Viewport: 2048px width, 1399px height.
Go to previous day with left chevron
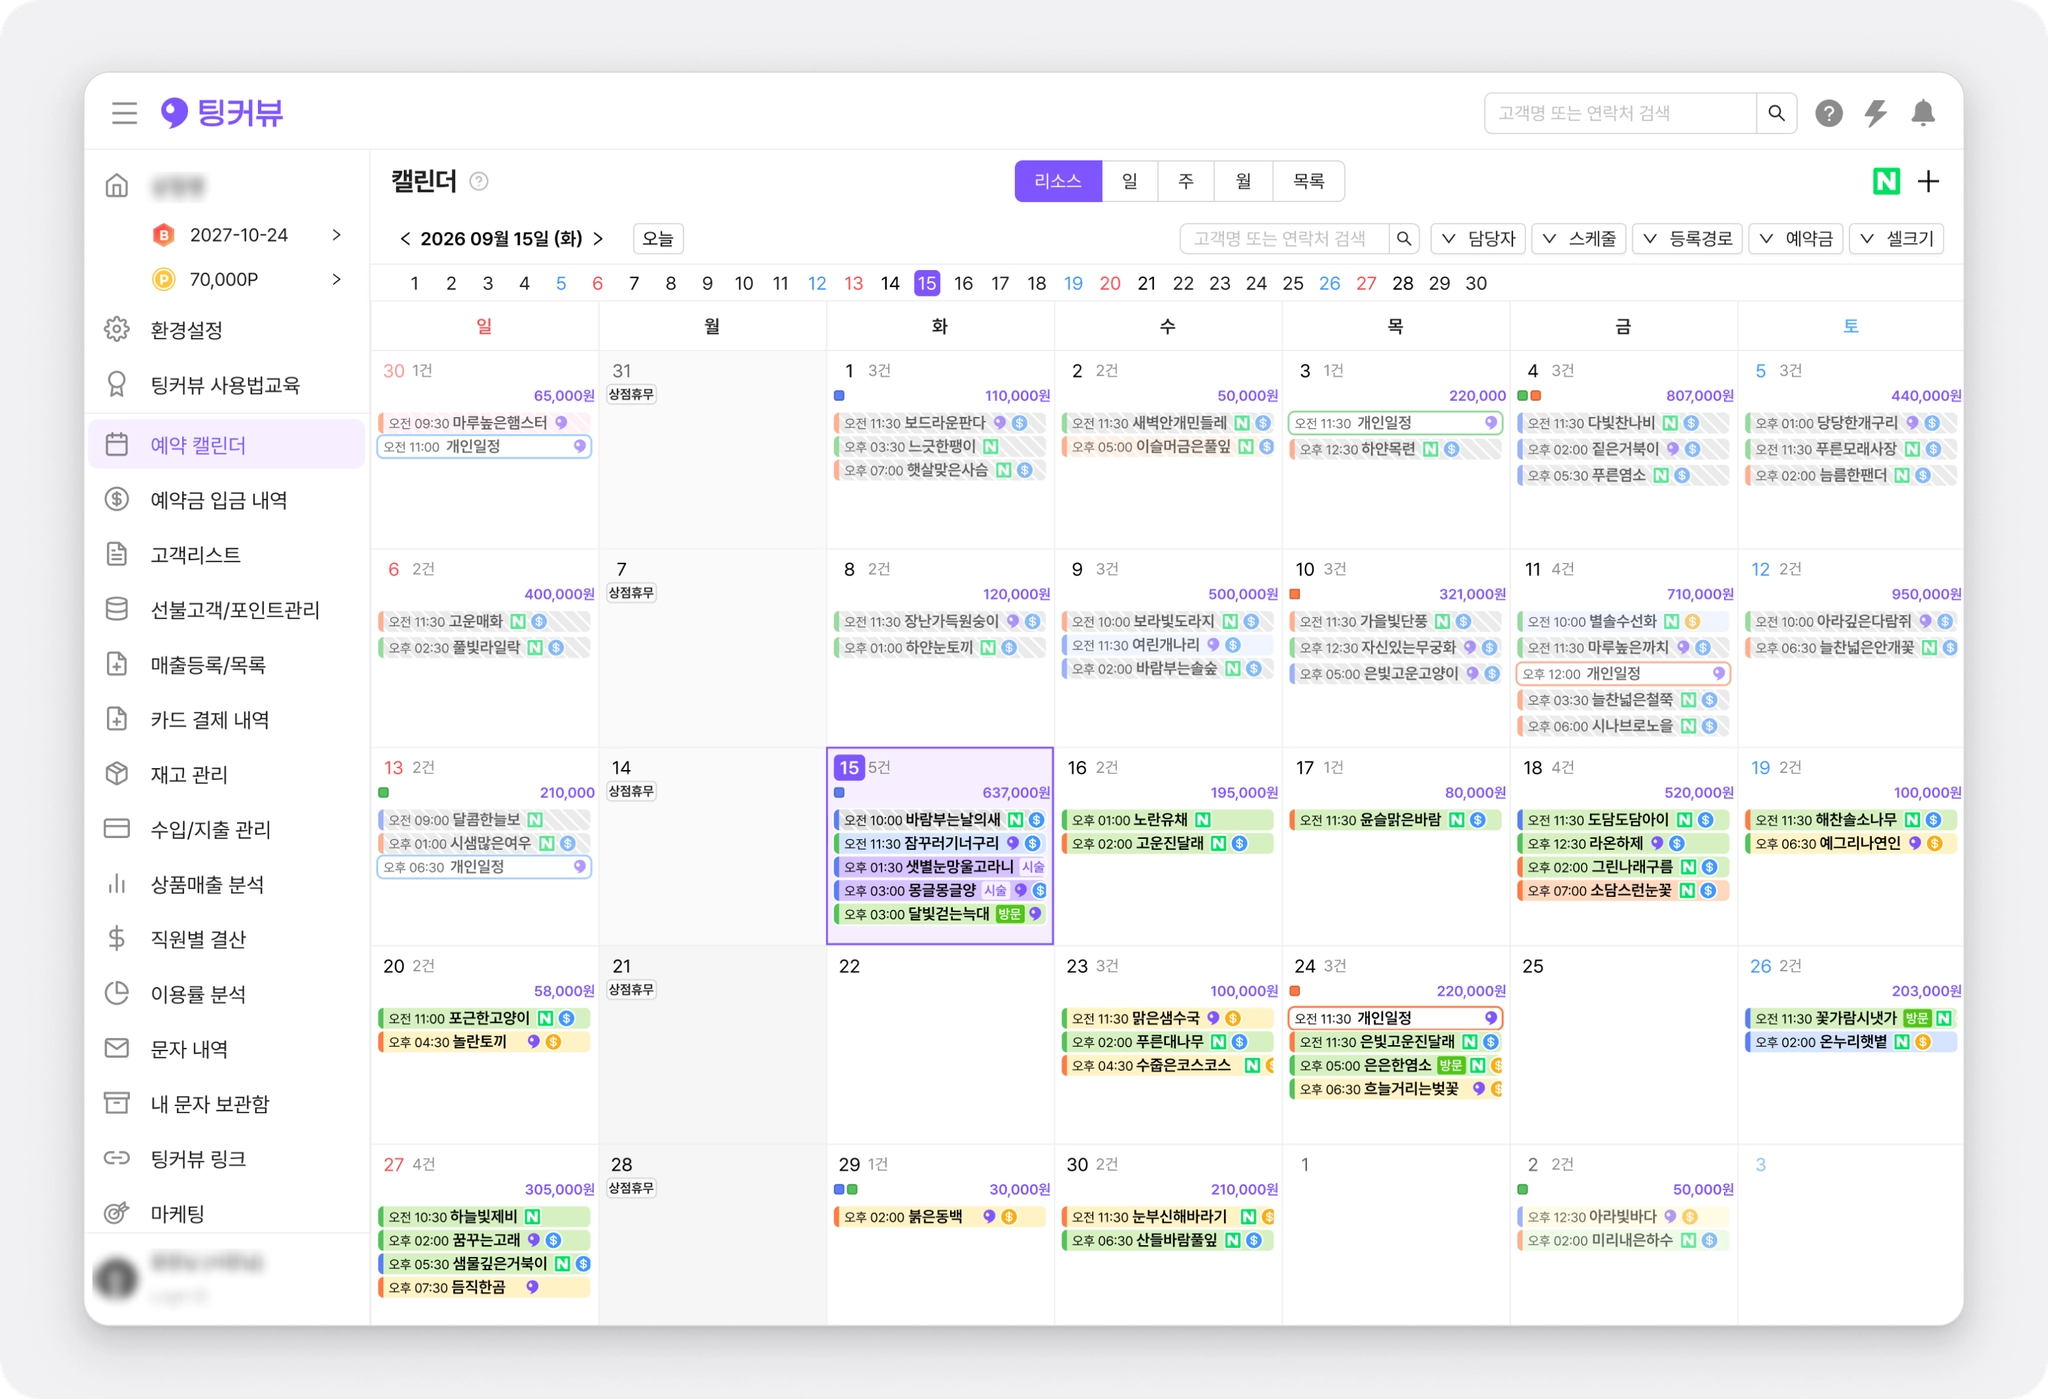405,239
